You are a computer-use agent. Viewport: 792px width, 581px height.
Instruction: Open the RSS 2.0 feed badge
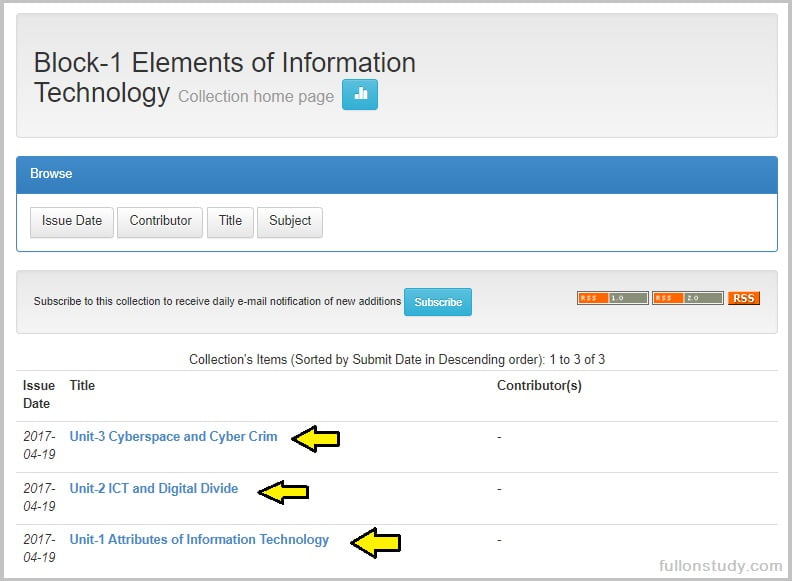tap(687, 298)
